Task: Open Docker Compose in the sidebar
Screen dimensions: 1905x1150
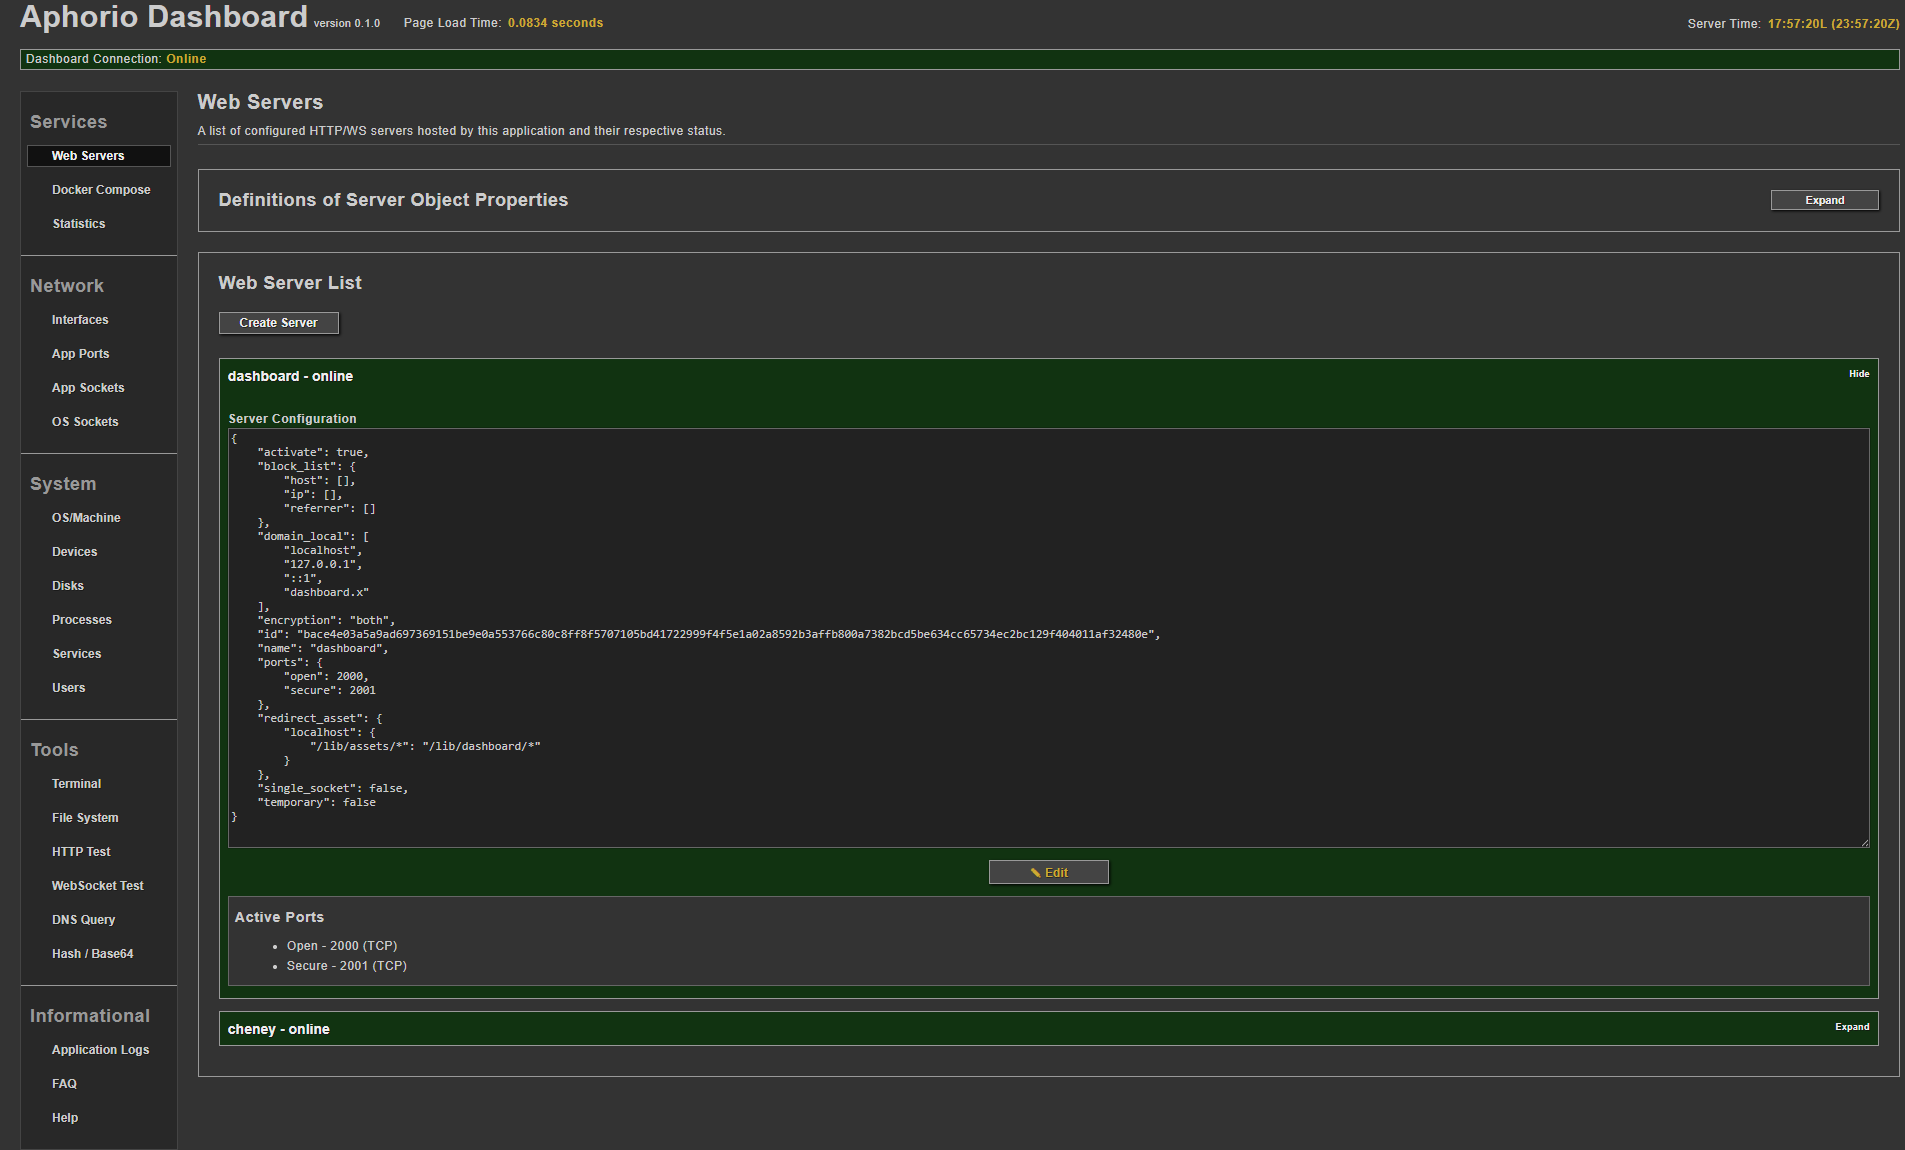Action: pyautogui.click(x=101, y=190)
